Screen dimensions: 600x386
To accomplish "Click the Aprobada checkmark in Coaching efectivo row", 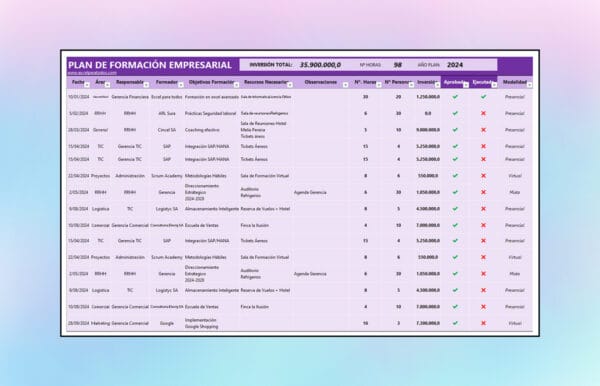I will [455, 130].
